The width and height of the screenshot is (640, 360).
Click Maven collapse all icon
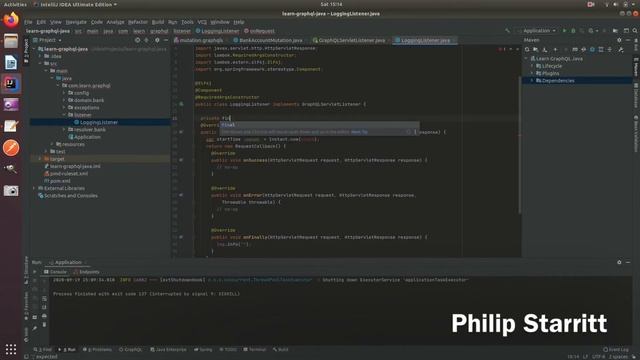coord(610,49)
